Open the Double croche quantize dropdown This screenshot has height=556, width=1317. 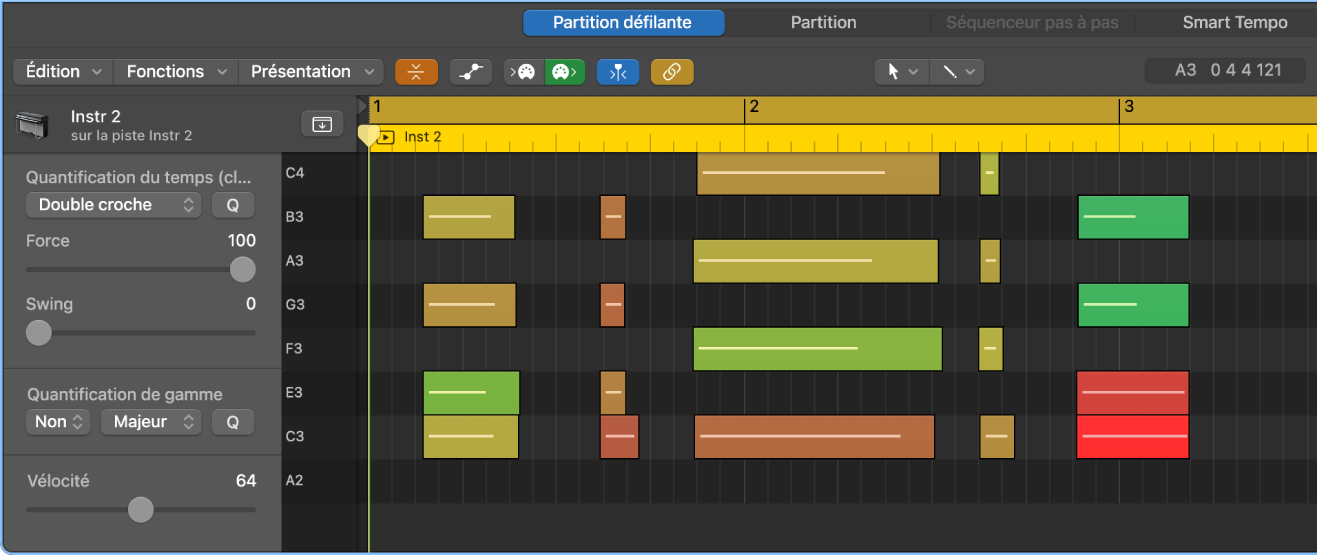pos(113,205)
